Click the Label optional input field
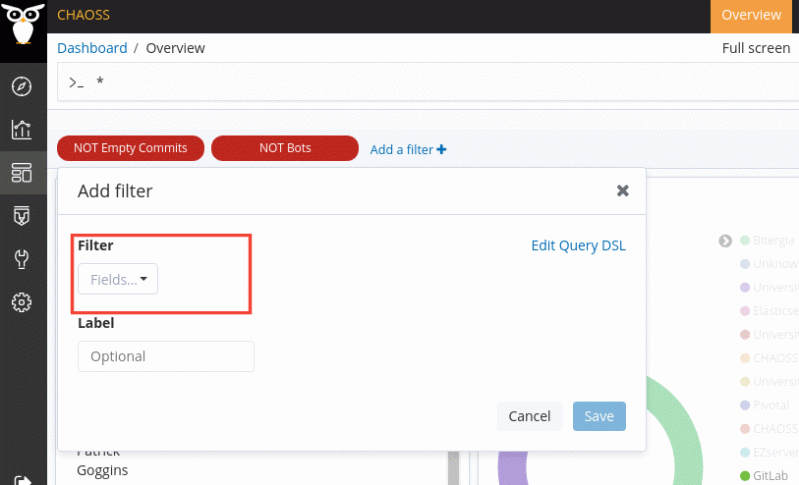 (166, 356)
